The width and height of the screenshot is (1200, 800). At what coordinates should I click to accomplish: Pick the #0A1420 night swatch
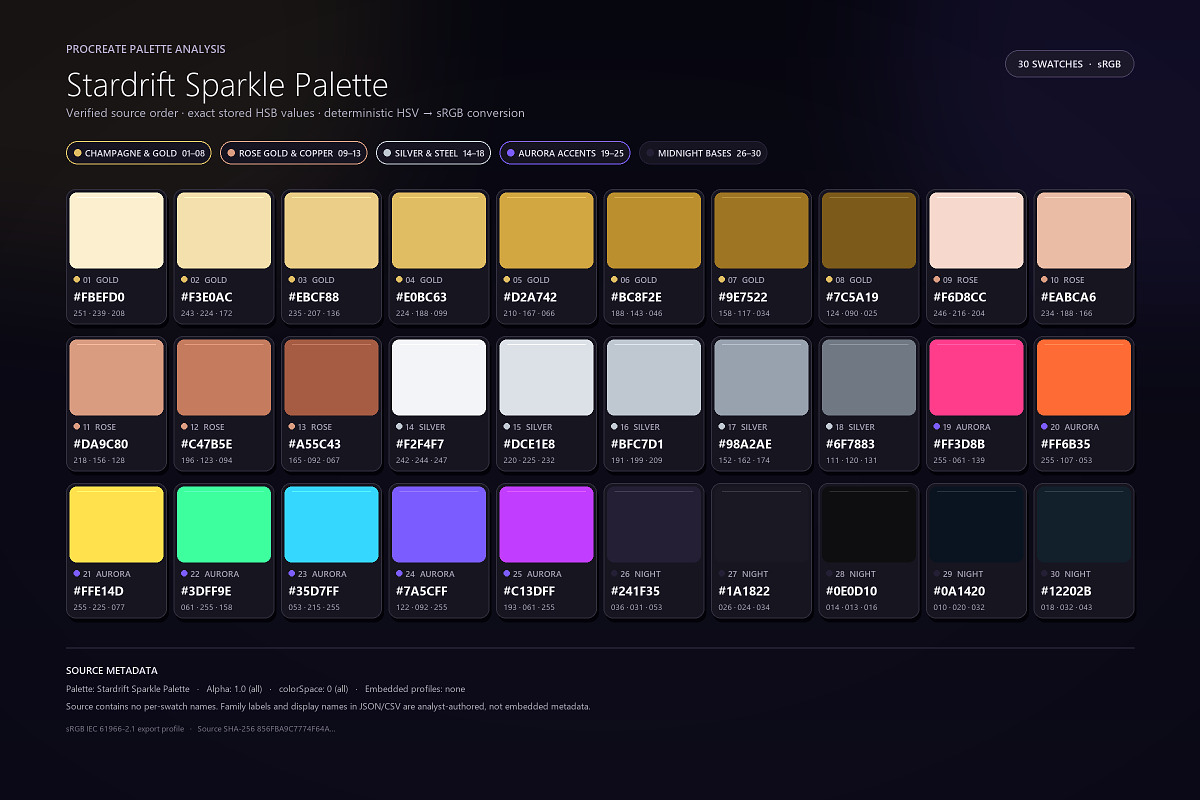(976, 524)
